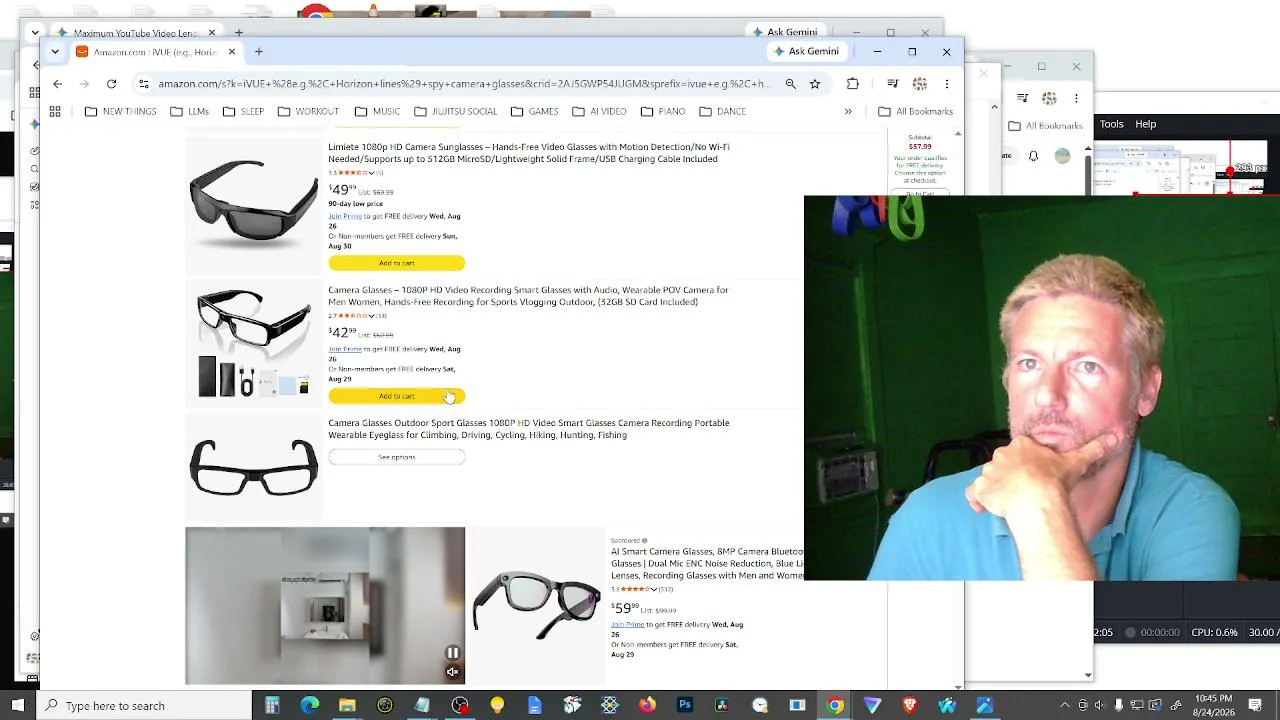Screen dimensions: 1280x720
Task: Open the Help menu in background window
Action: coord(1145,124)
